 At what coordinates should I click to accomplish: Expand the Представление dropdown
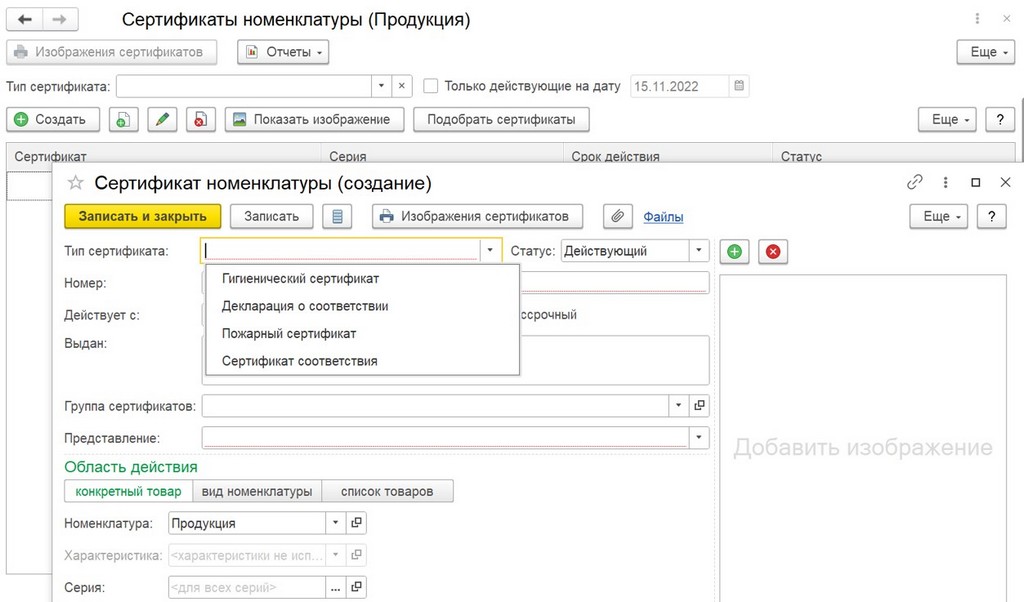click(698, 437)
